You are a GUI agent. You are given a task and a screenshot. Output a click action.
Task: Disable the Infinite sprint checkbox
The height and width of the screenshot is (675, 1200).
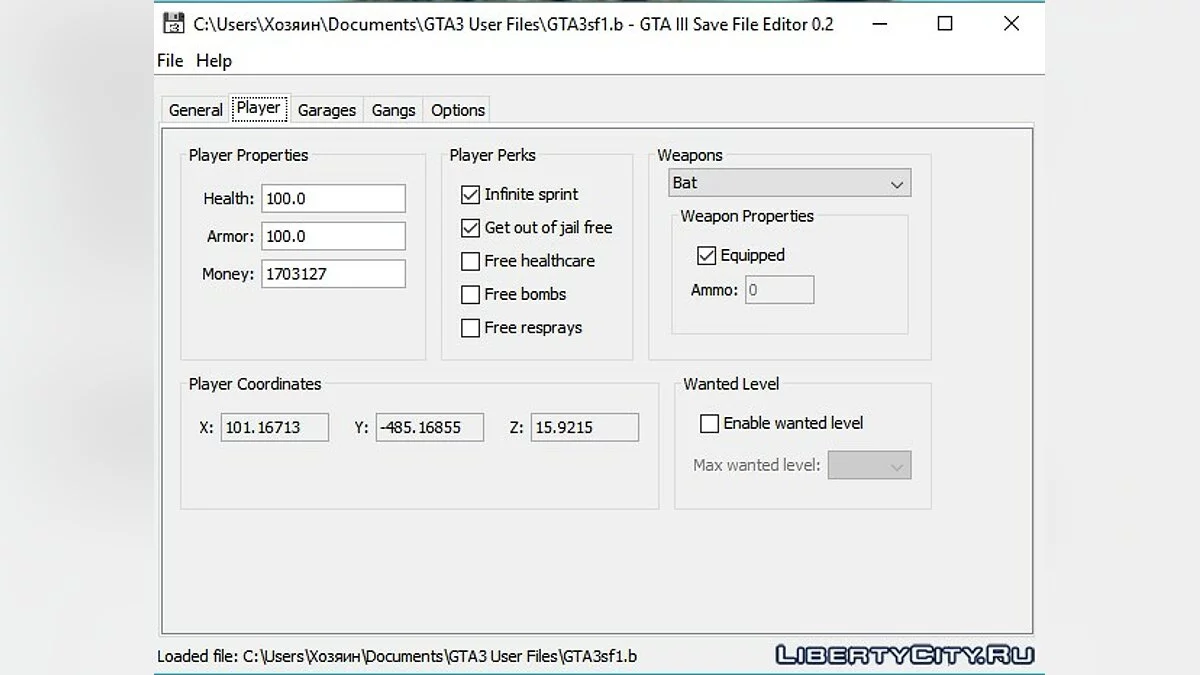coord(471,195)
